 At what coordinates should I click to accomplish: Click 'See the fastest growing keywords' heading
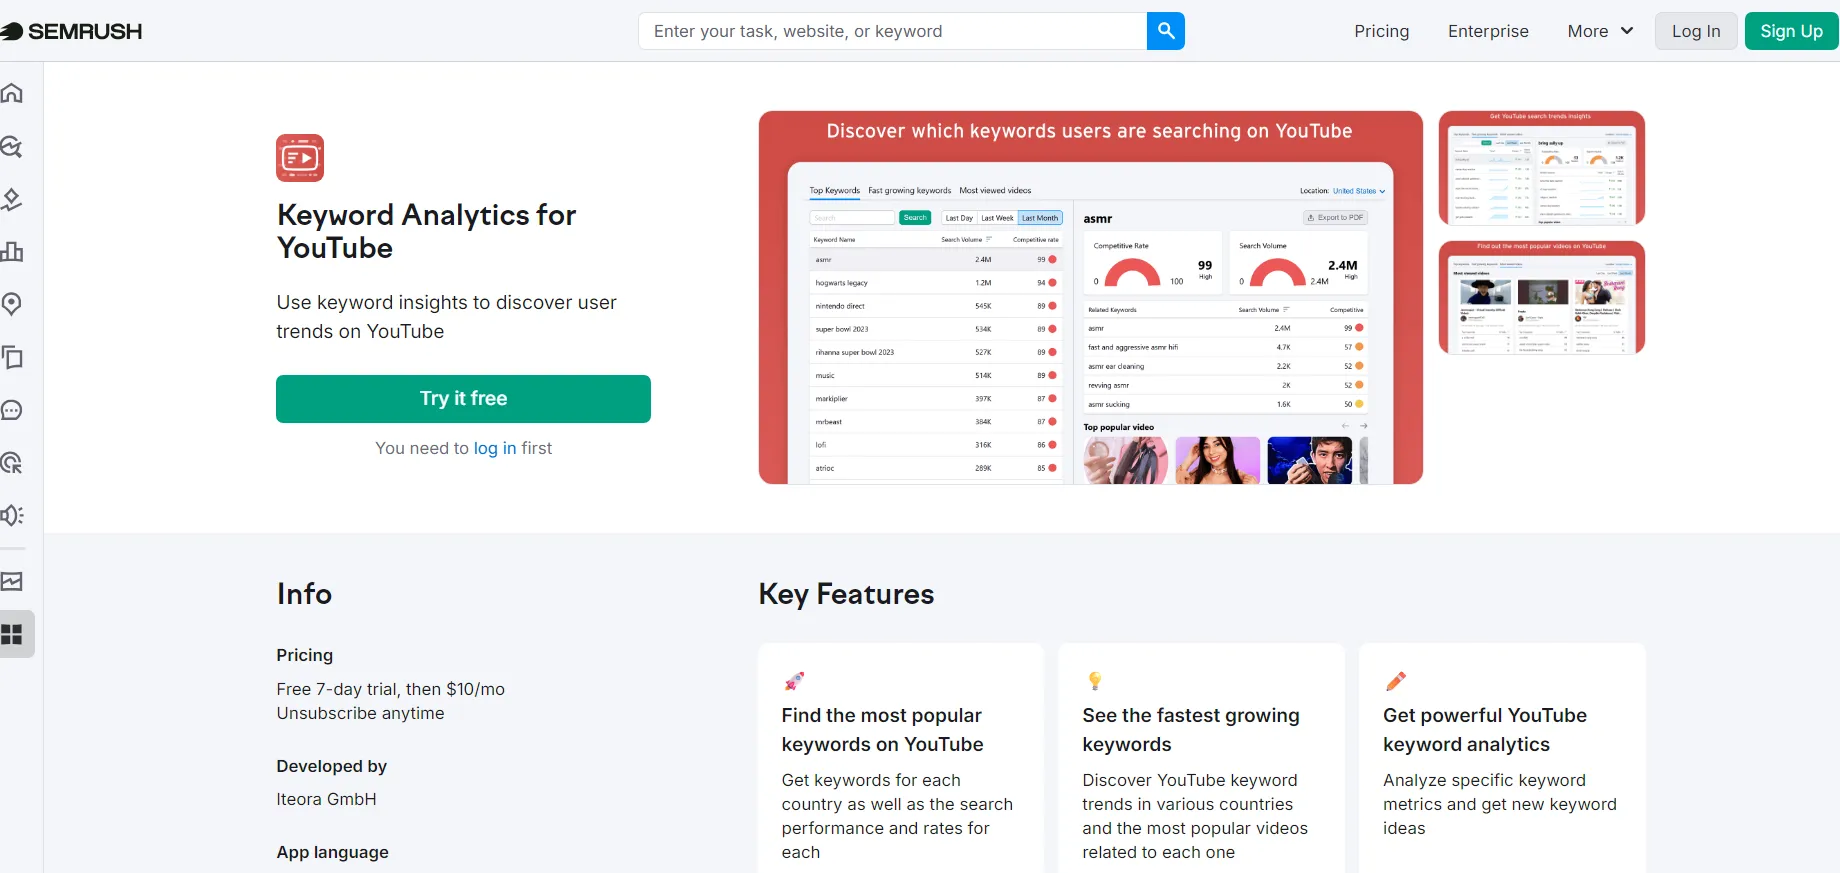[1190, 730]
